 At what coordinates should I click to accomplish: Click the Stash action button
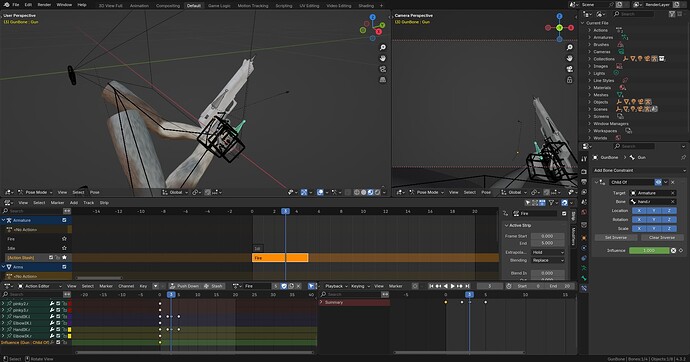tap(213, 286)
